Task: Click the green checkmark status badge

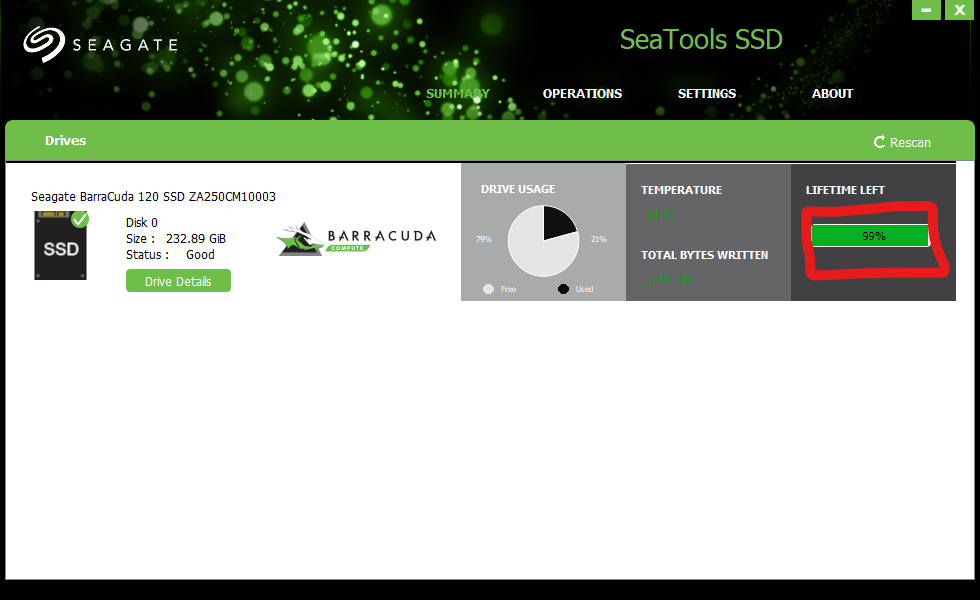Action: point(80,219)
